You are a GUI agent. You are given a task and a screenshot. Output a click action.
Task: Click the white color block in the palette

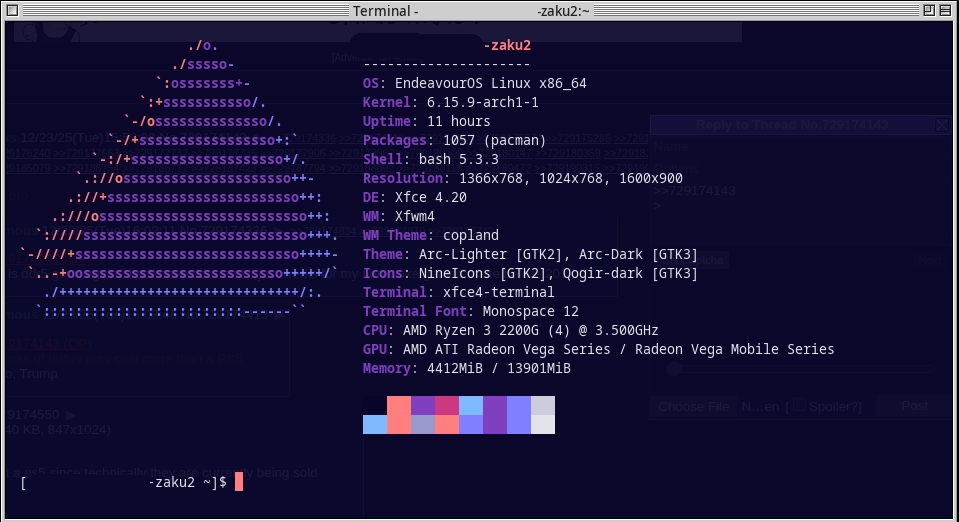click(x=543, y=424)
